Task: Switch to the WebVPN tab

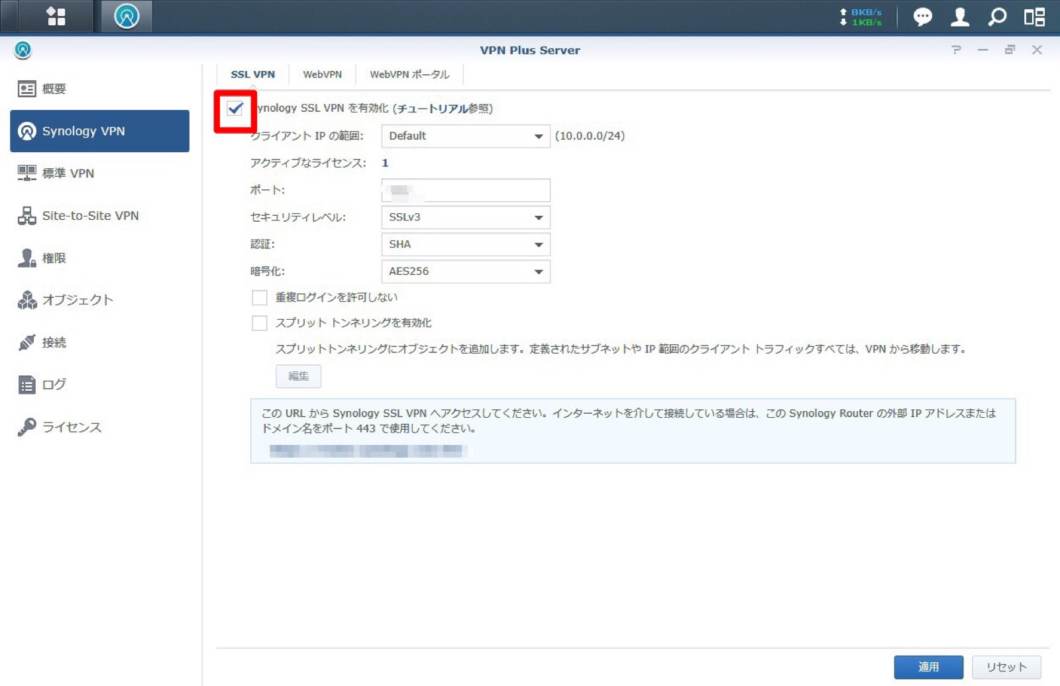Action: [x=322, y=74]
